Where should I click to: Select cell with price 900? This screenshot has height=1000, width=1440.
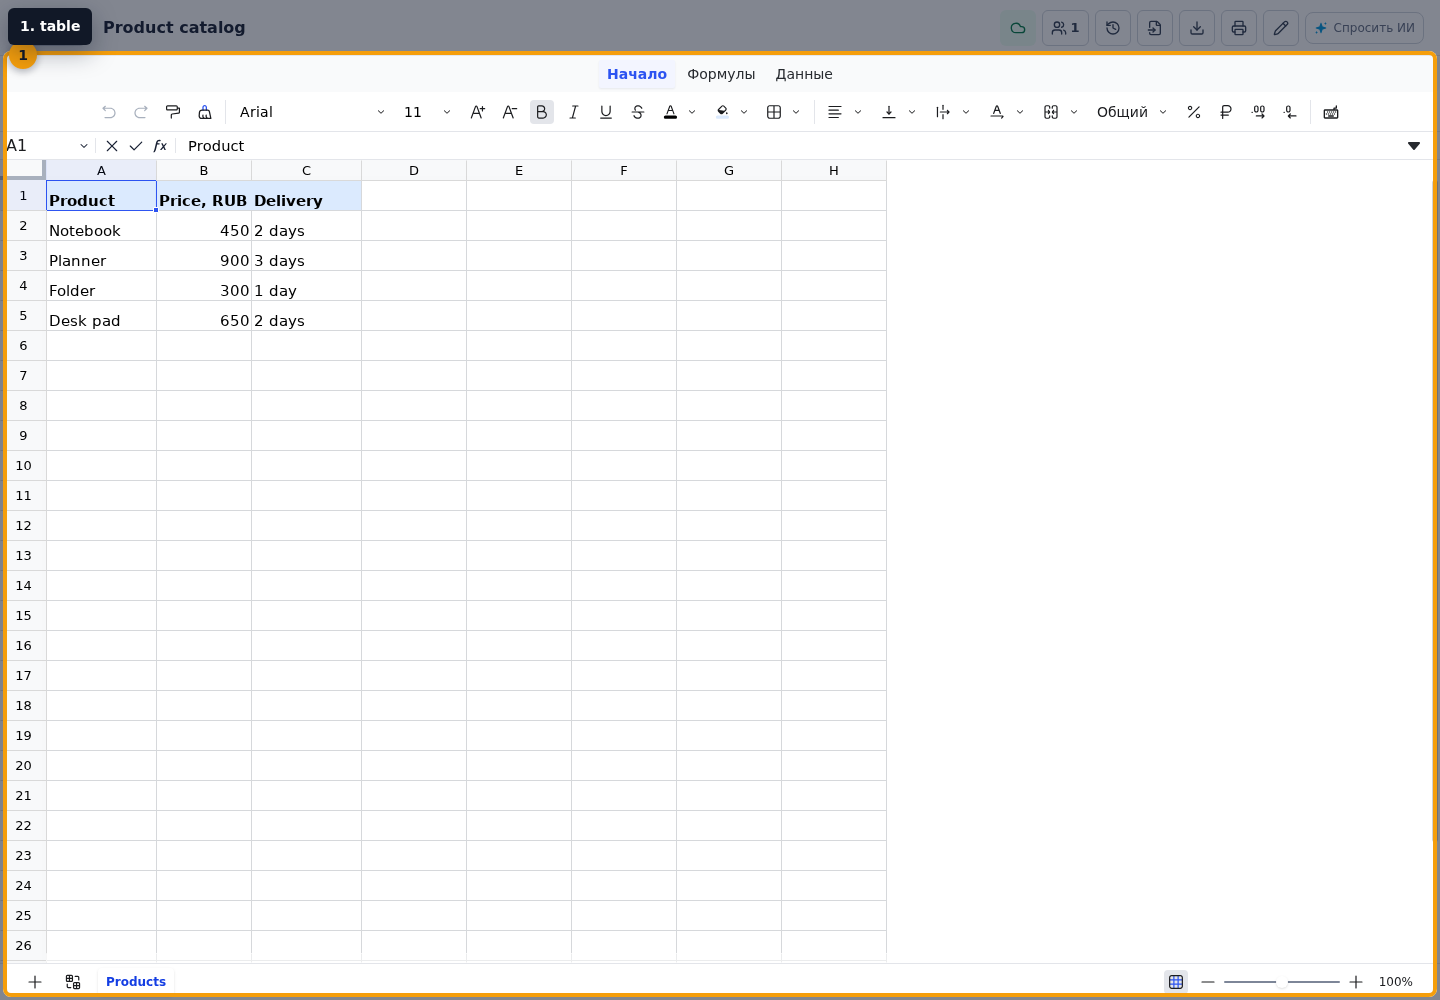click(x=204, y=256)
